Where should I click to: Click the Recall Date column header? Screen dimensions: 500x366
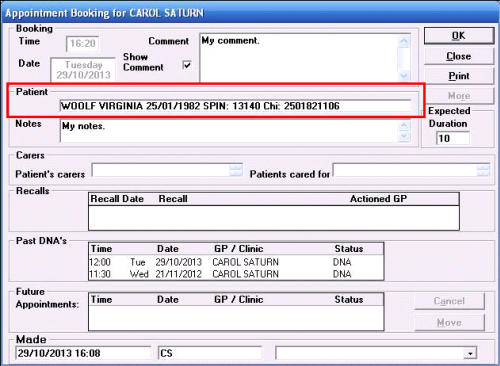click(117, 199)
